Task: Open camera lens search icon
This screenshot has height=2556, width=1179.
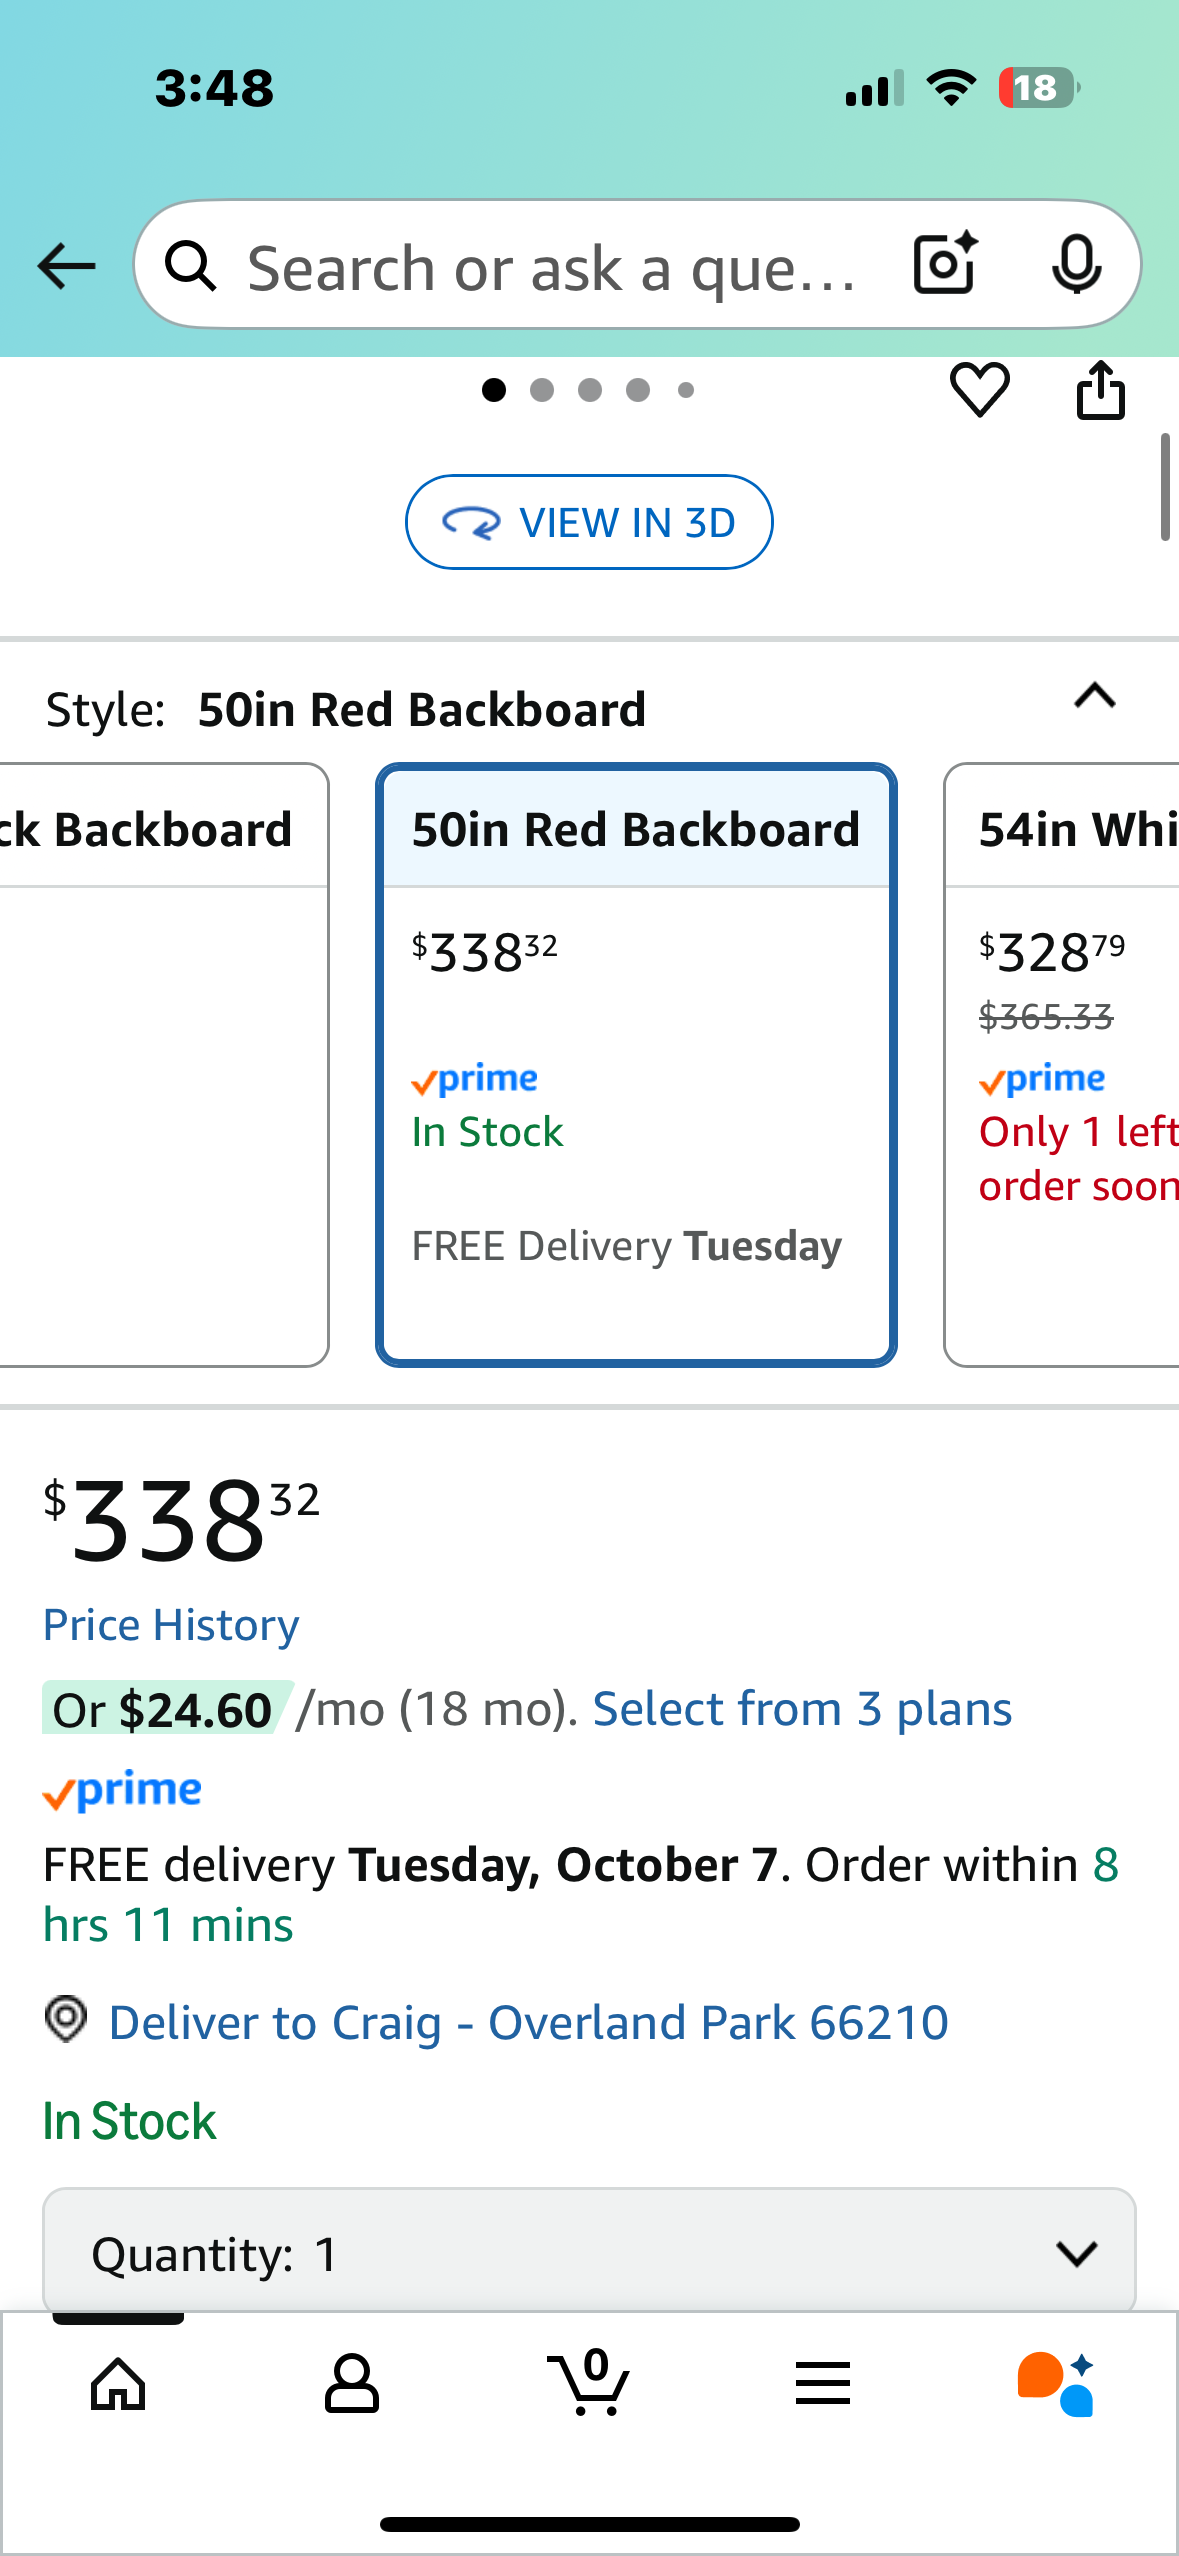Action: (x=944, y=264)
